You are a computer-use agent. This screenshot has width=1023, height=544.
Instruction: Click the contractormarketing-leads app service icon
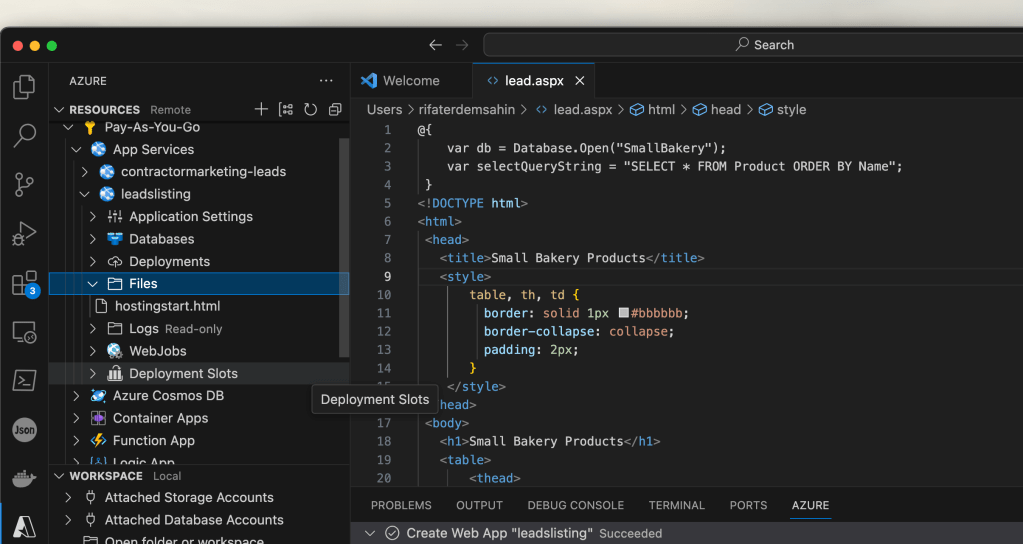click(107, 172)
